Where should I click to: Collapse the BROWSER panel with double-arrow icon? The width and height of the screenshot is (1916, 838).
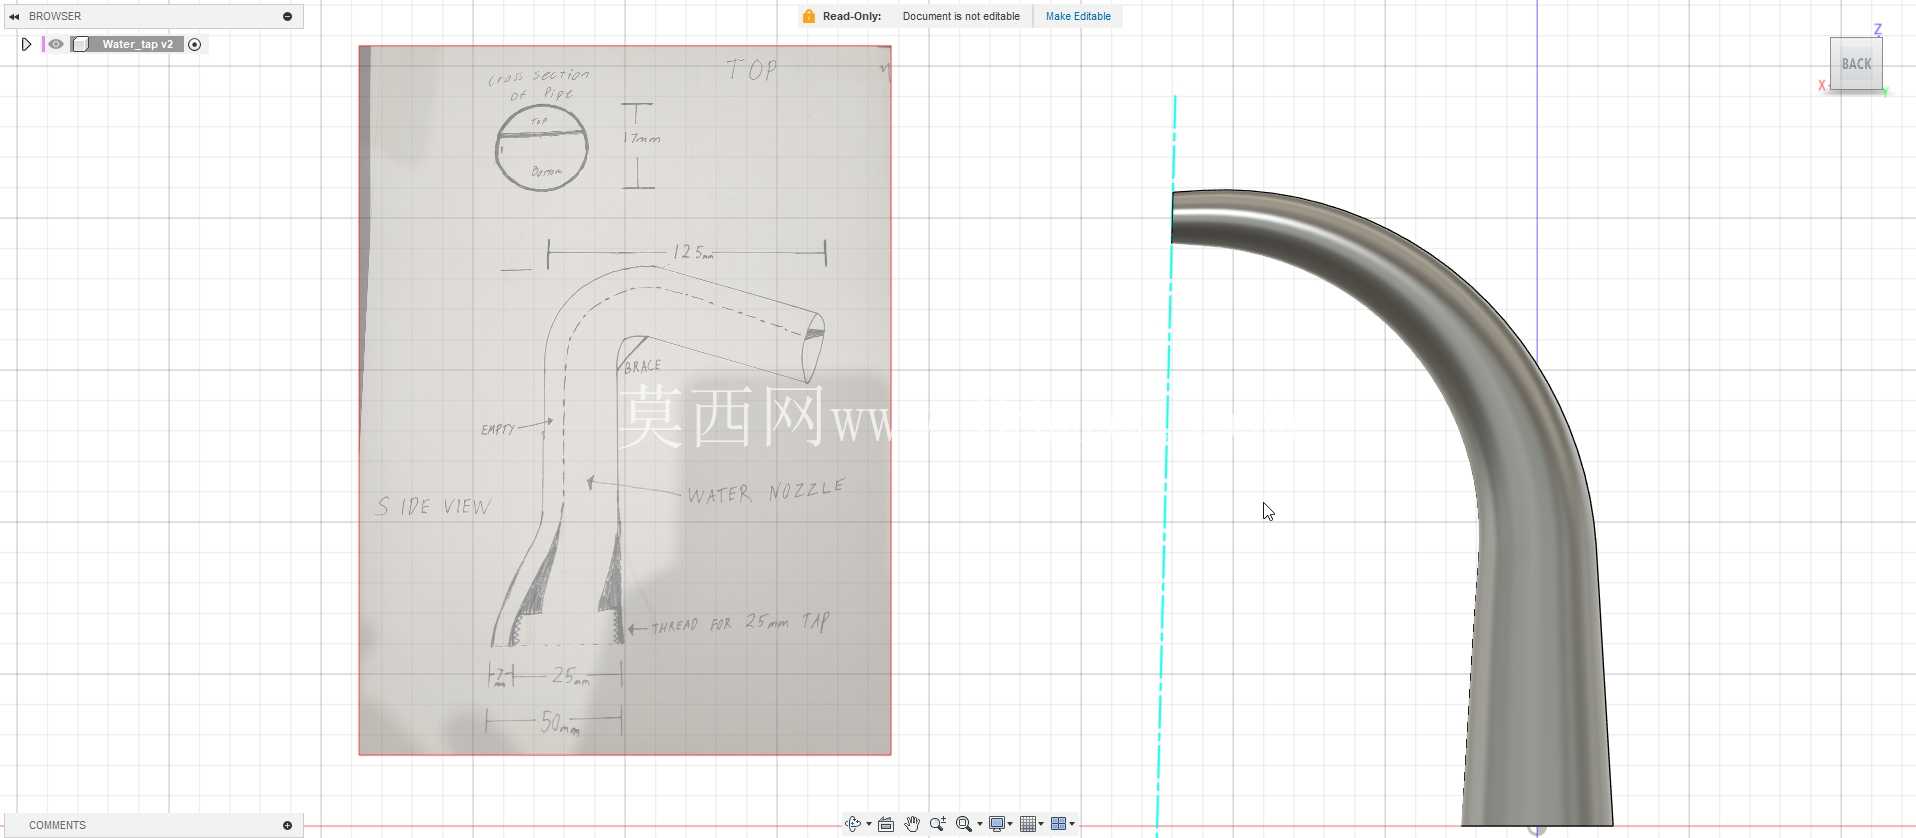[x=14, y=16]
